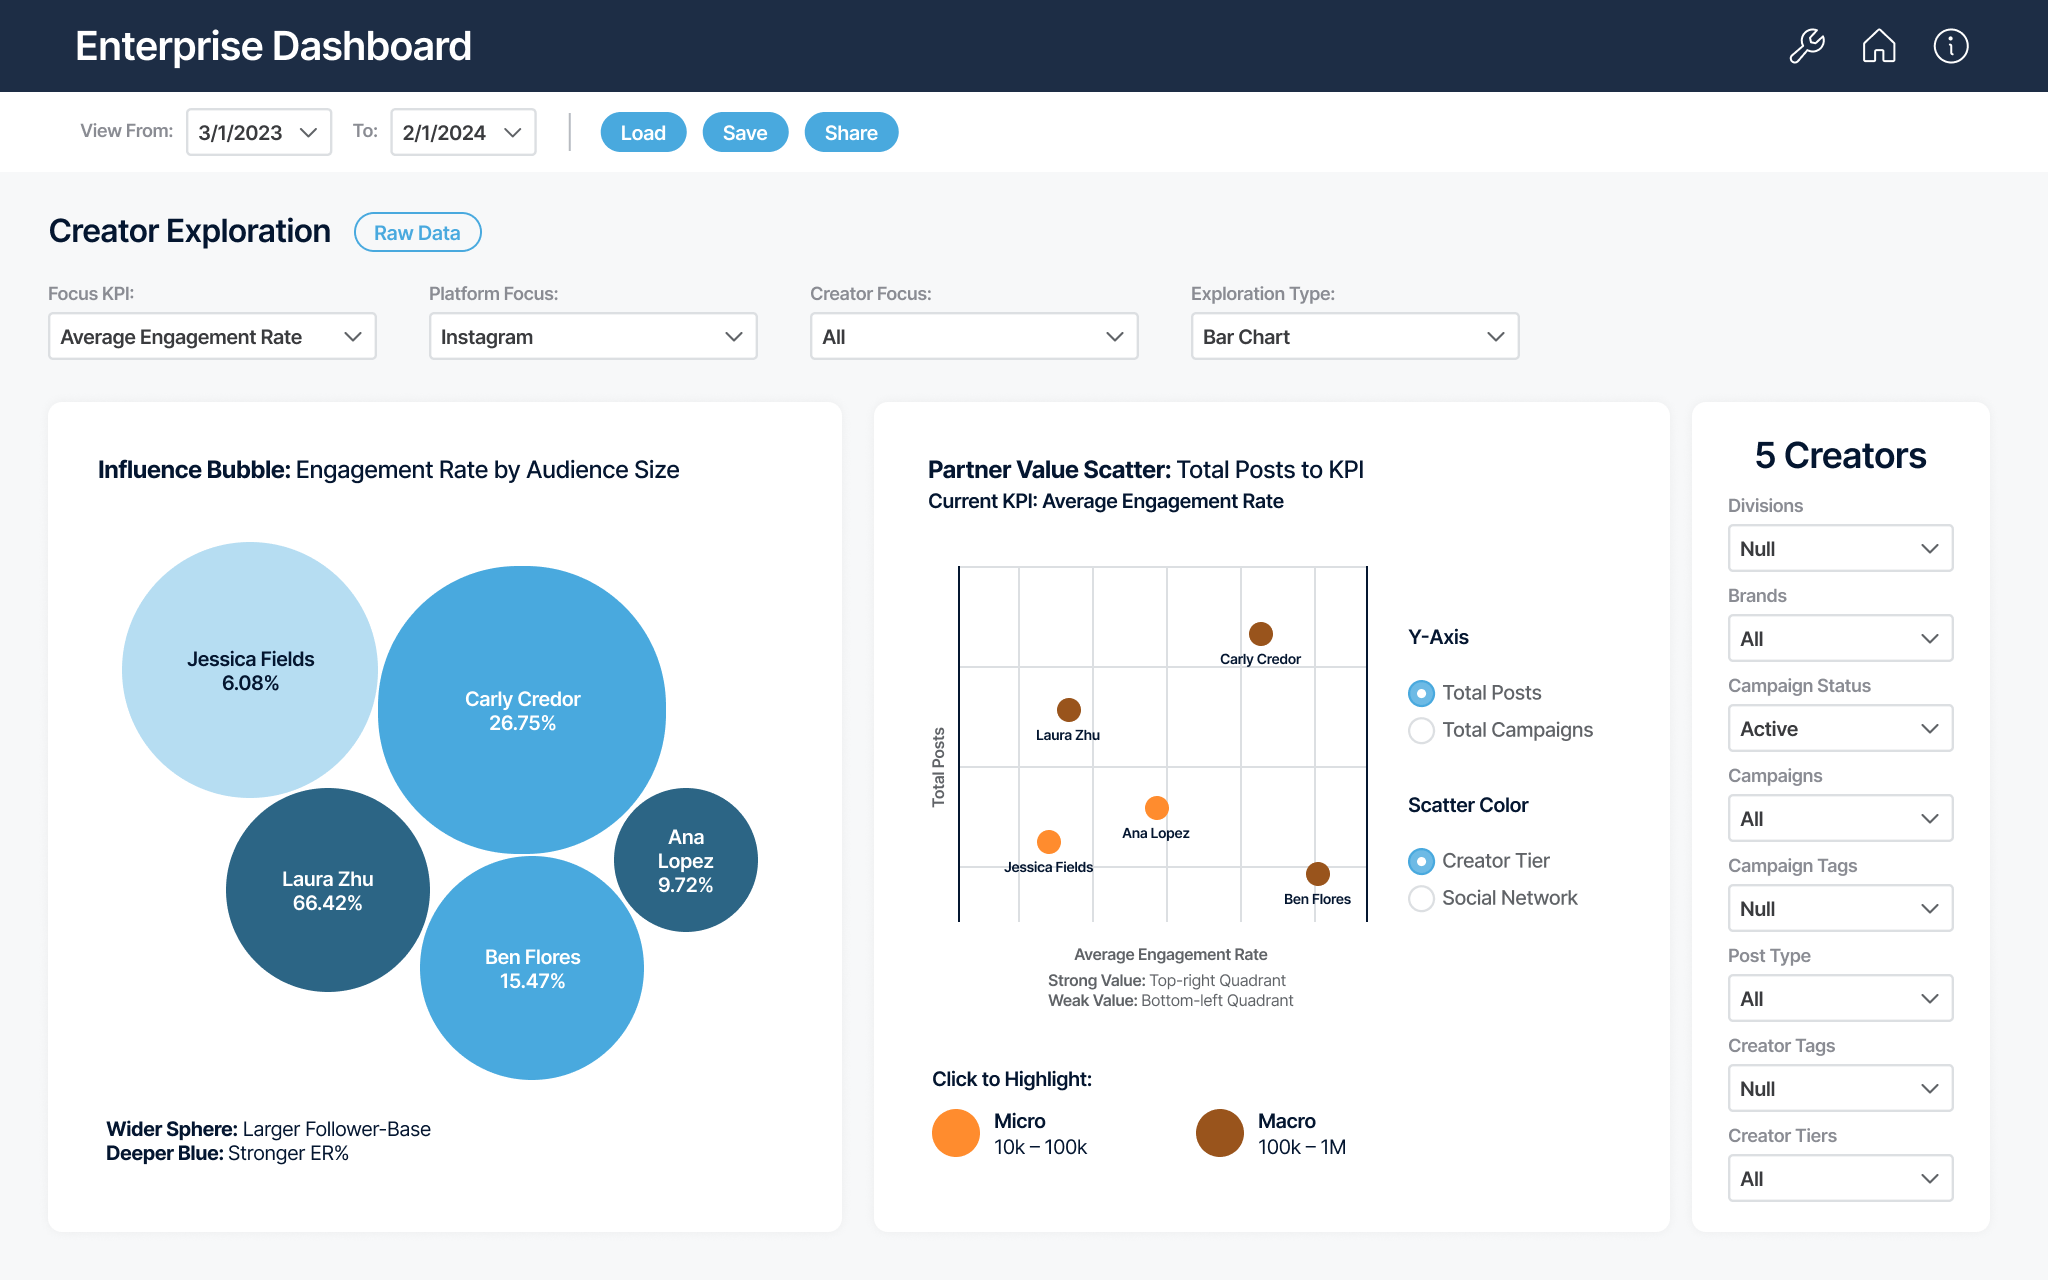2048x1280 pixels.
Task: Click the Ben Flores scatter point
Action: pyautogui.click(x=1318, y=874)
